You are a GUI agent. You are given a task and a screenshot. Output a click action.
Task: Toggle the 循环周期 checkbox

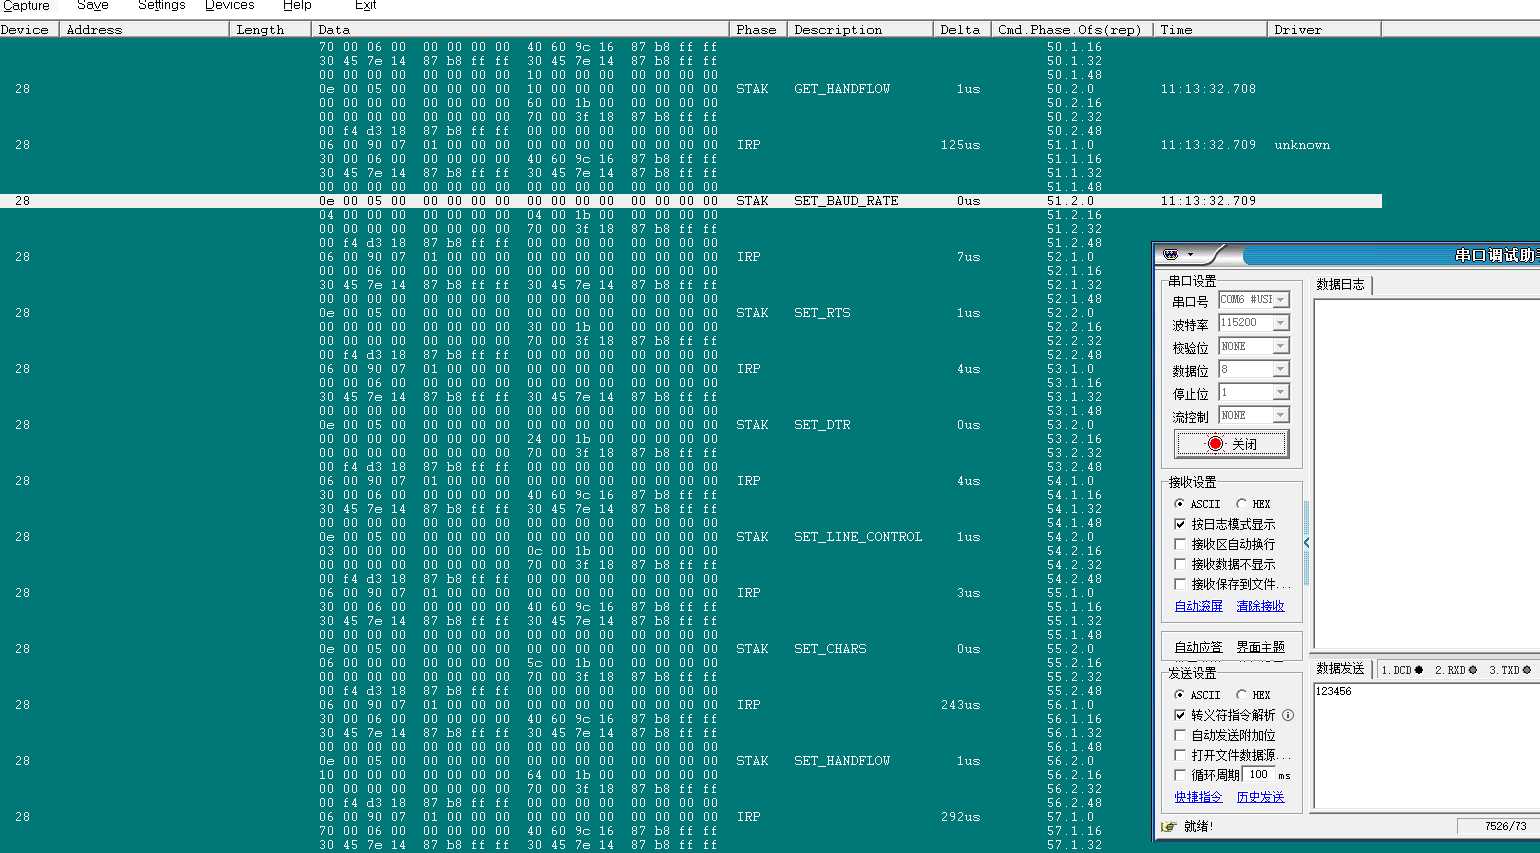tap(1180, 775)
